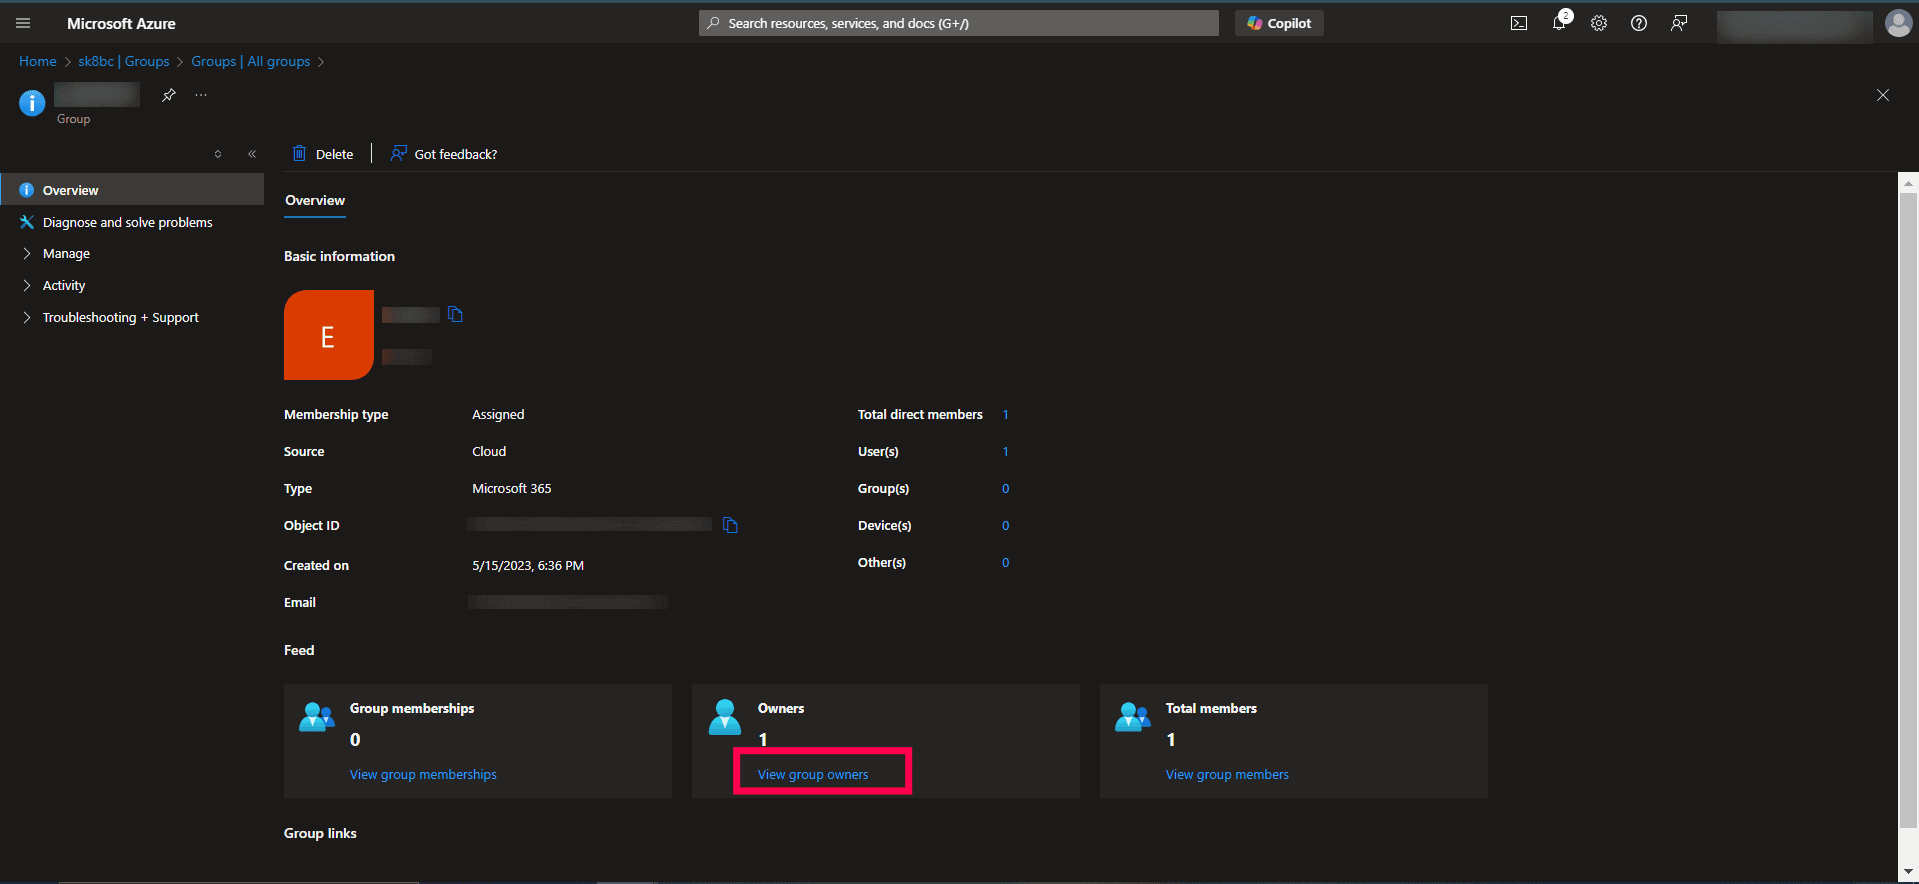Image resolution: width=1919 pixels, height=884 pixels.
Task: Open Copilot in Azure
Action: (x=1279, y=23)
